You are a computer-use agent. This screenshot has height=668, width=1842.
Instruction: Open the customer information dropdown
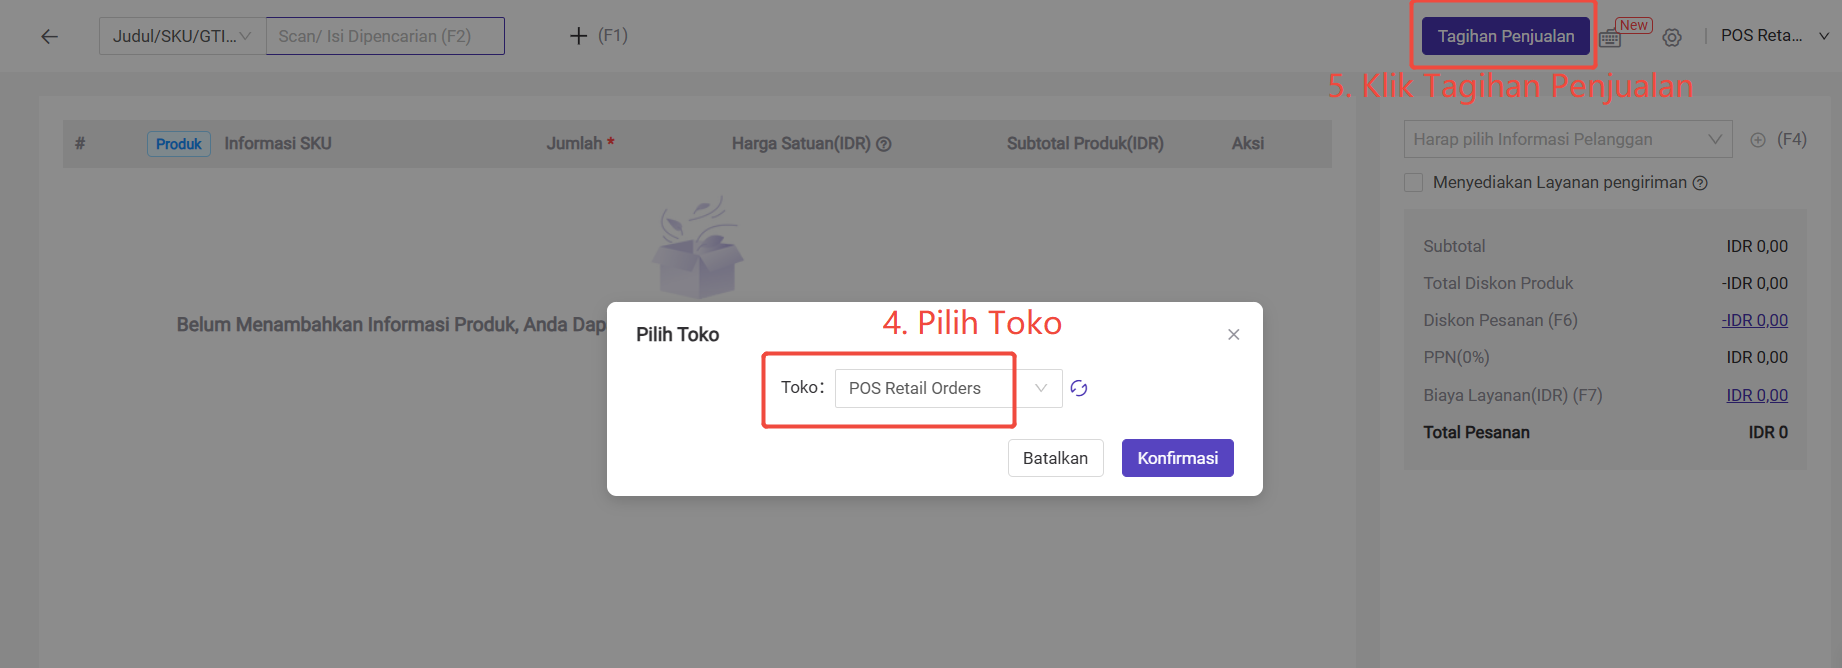[x=1568, y=139]
